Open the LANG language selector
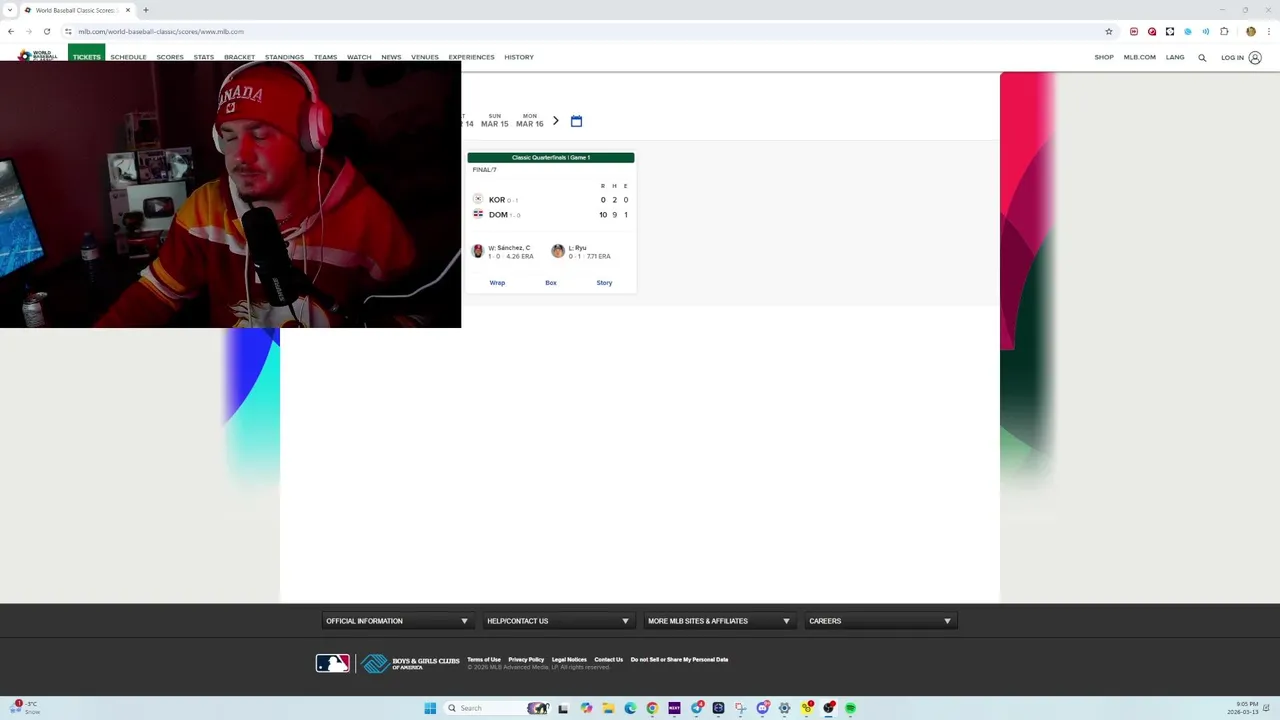 pos(1175,57)
